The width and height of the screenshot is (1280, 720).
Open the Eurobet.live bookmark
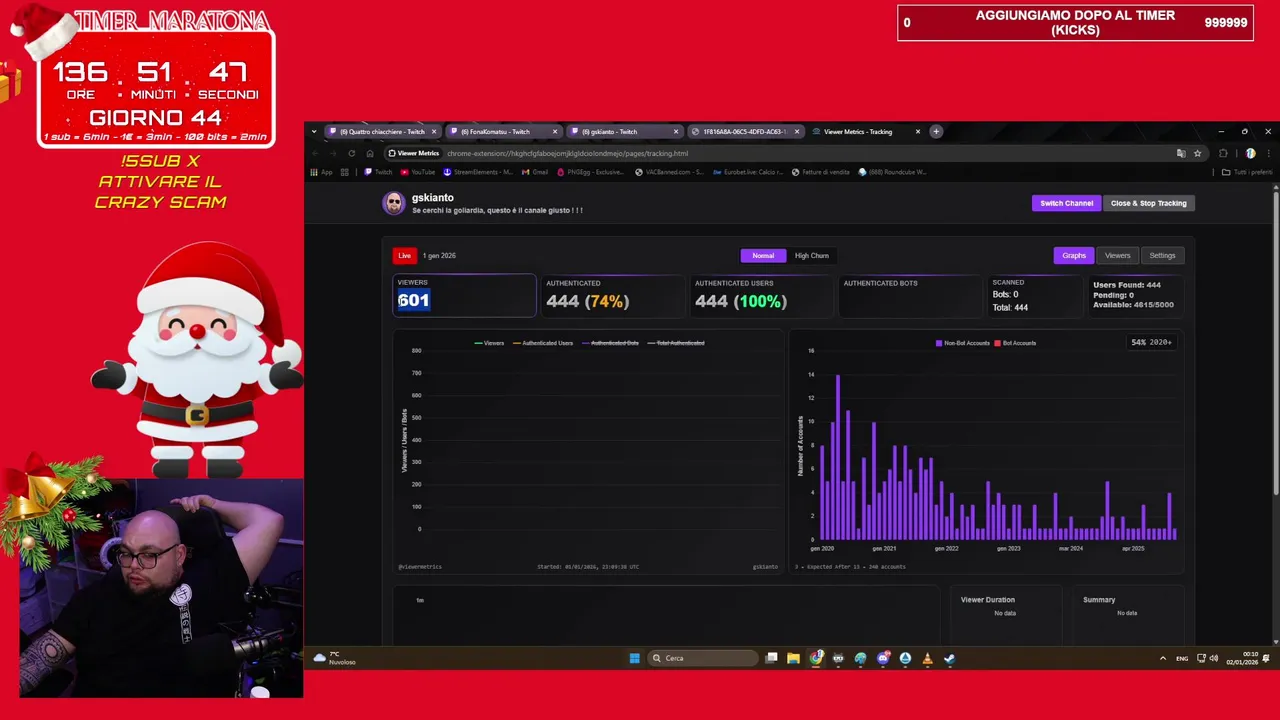tap(748, 172)
